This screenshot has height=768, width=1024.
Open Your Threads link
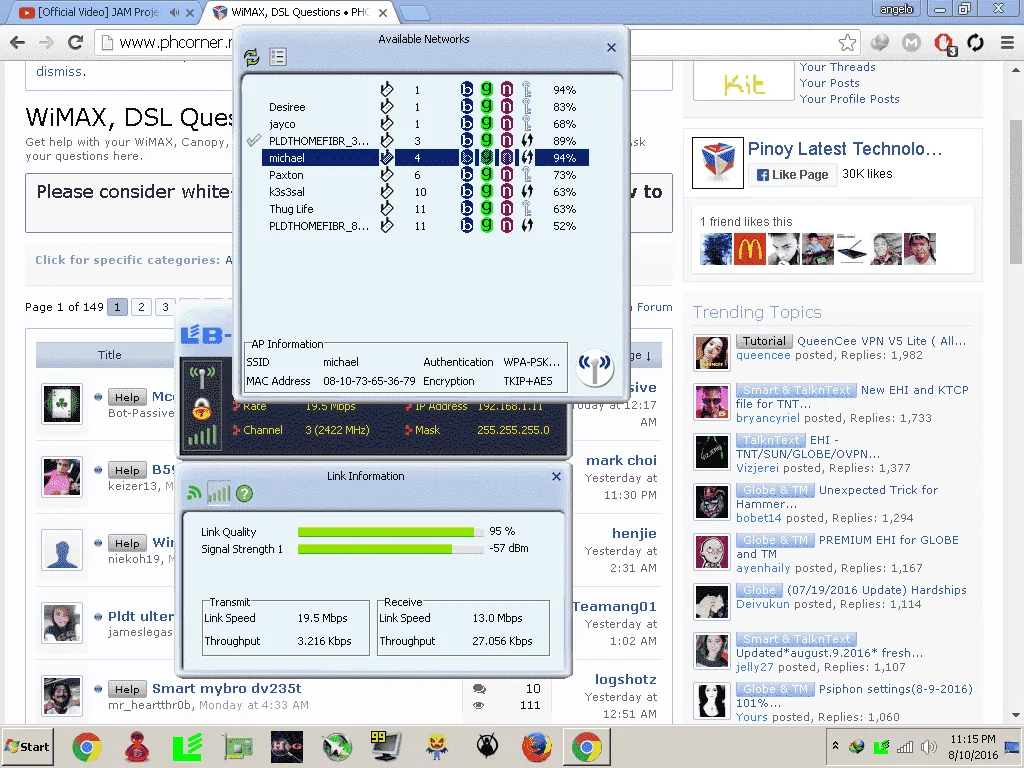(837, 67)
